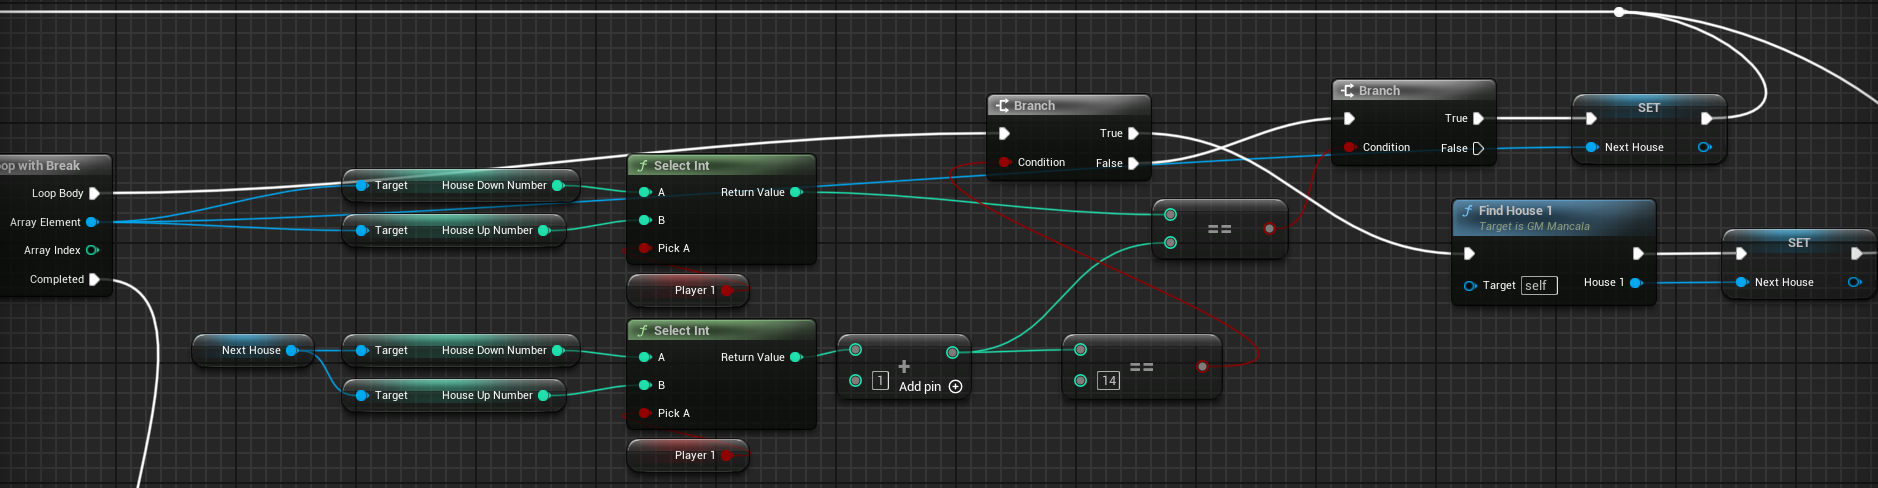The image size is (1878, 488).
Task: Click the Target self field in Find House 1
Action: 1538,286
